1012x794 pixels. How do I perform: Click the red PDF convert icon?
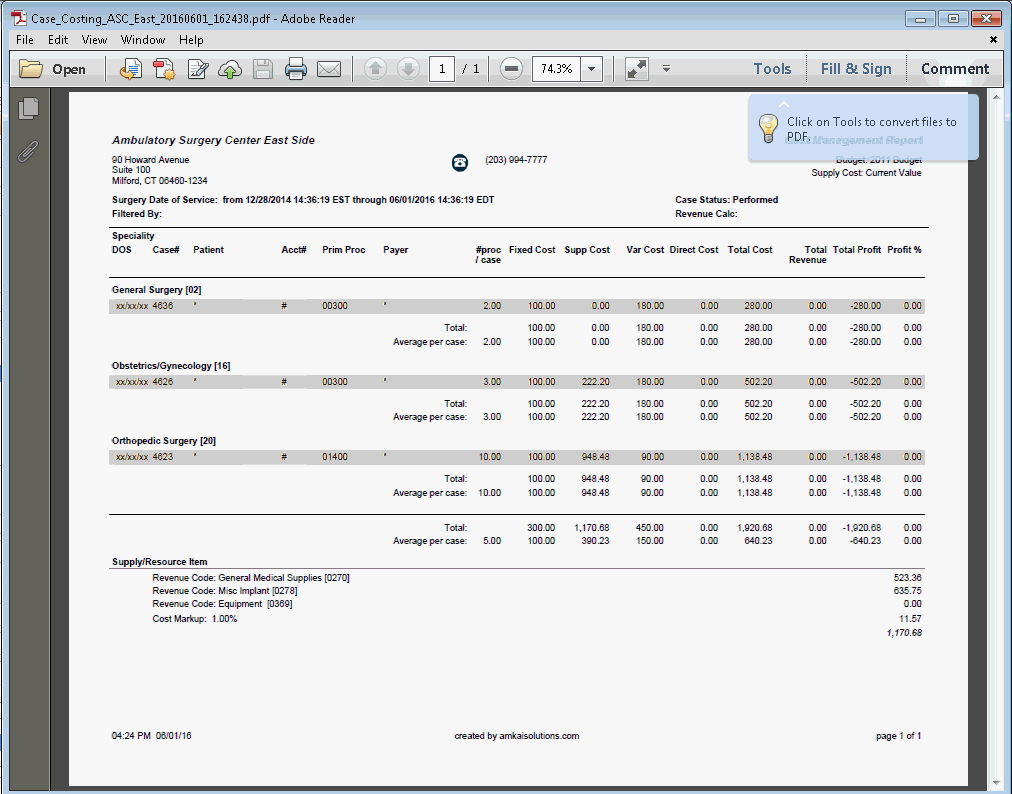[164, 69]
